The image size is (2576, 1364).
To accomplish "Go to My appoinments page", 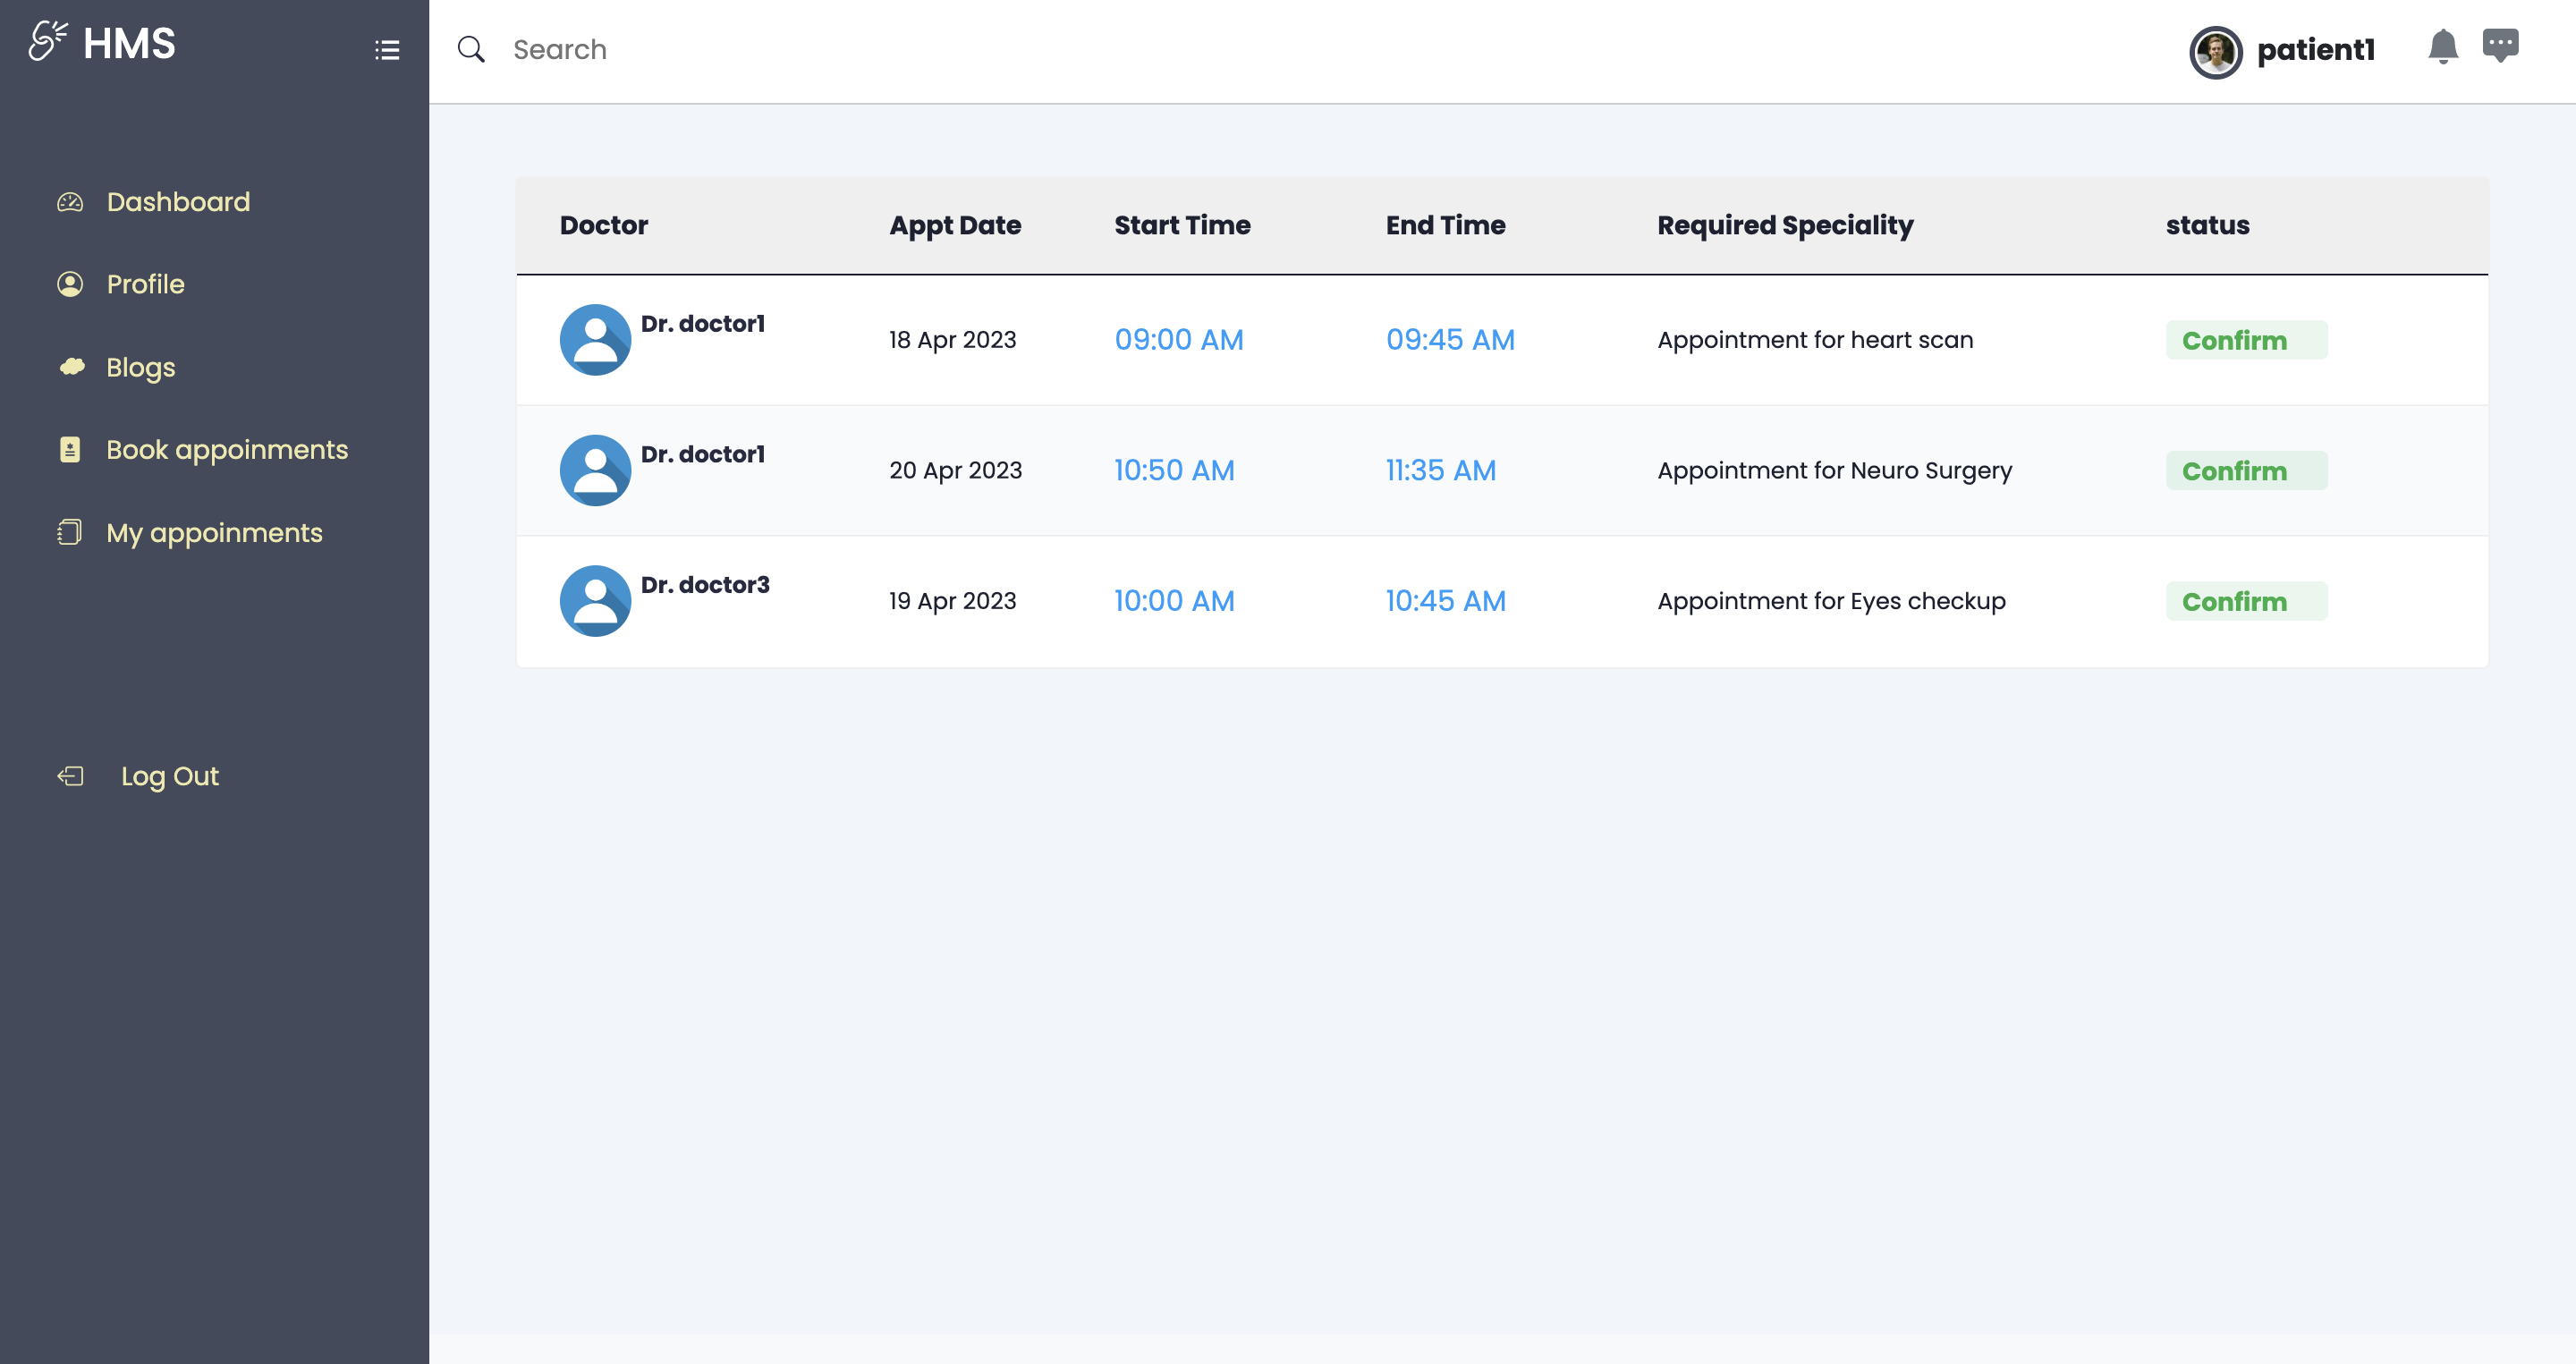I will pyautogui.click(x=214, y=533).
